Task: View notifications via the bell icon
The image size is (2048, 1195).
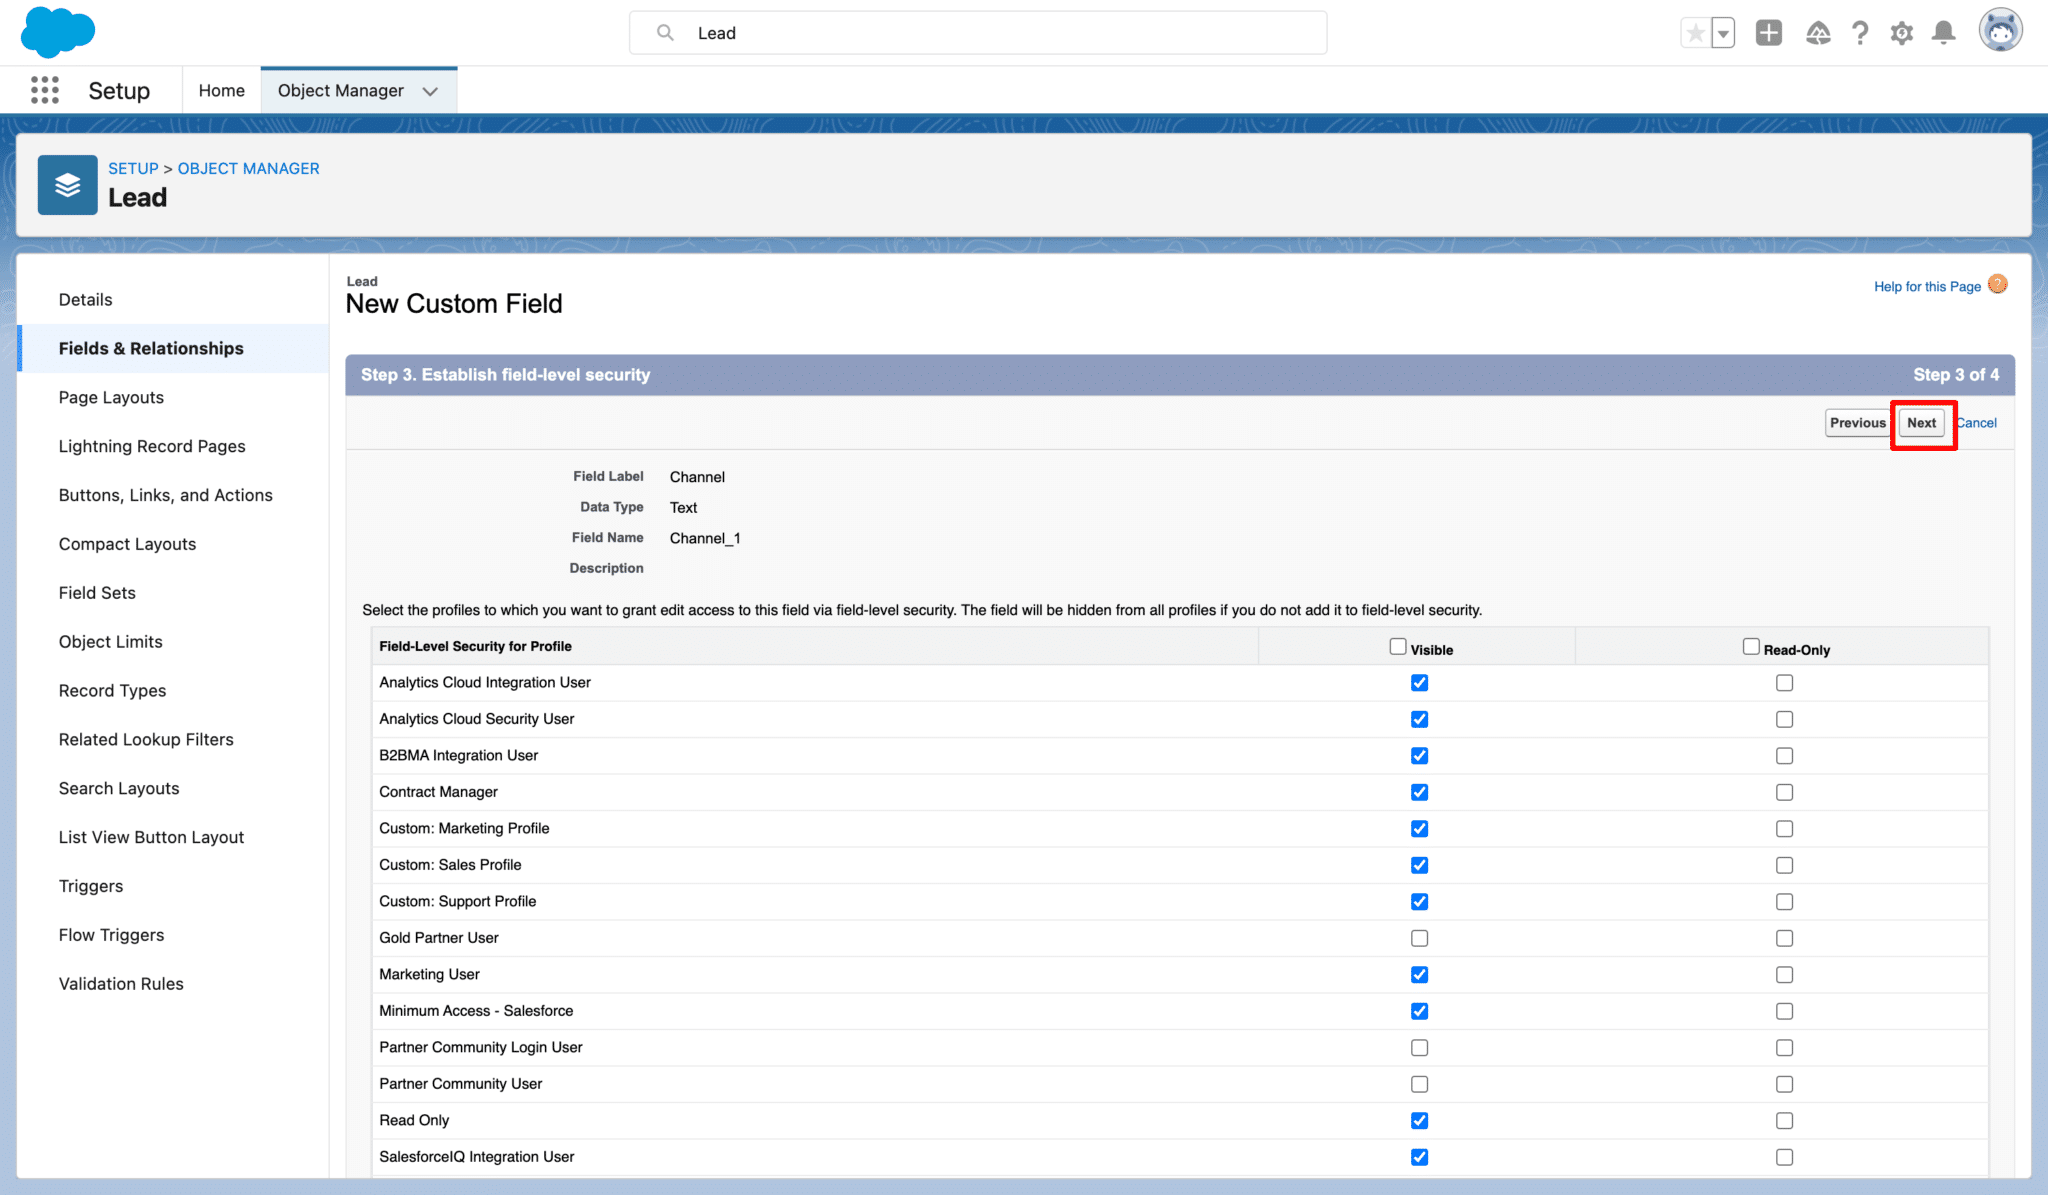Action: 1944,32
